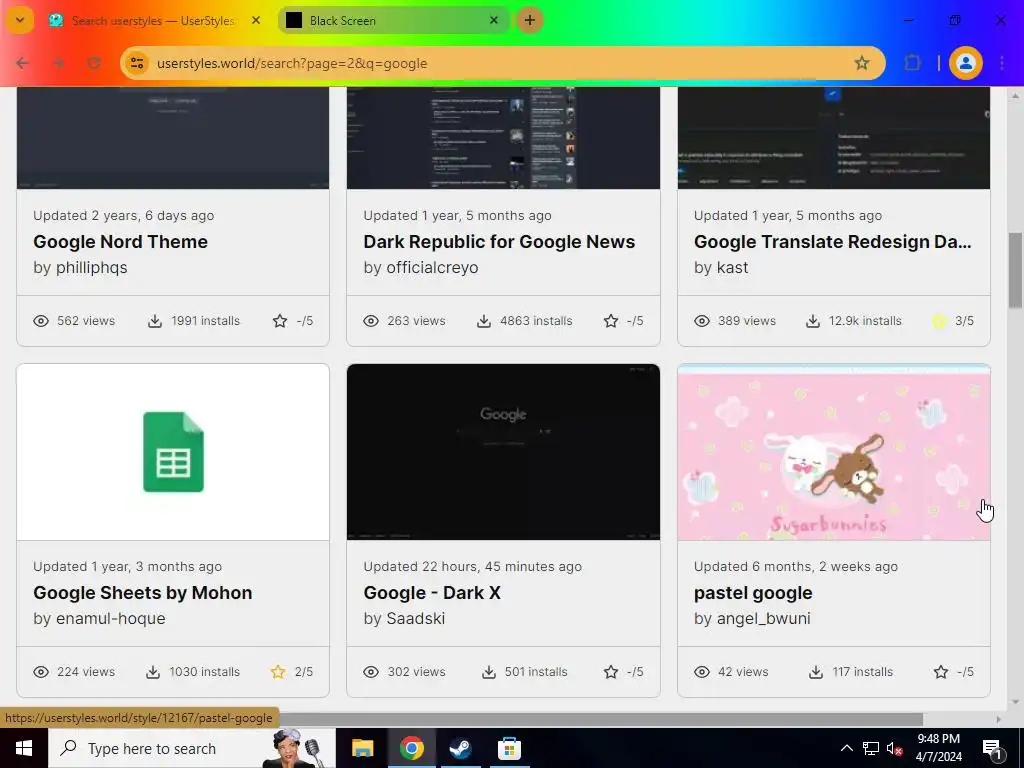This screenshot has width=1024, height=768.
Task: Open pastel google style
Action: click(x=753, y=593)
